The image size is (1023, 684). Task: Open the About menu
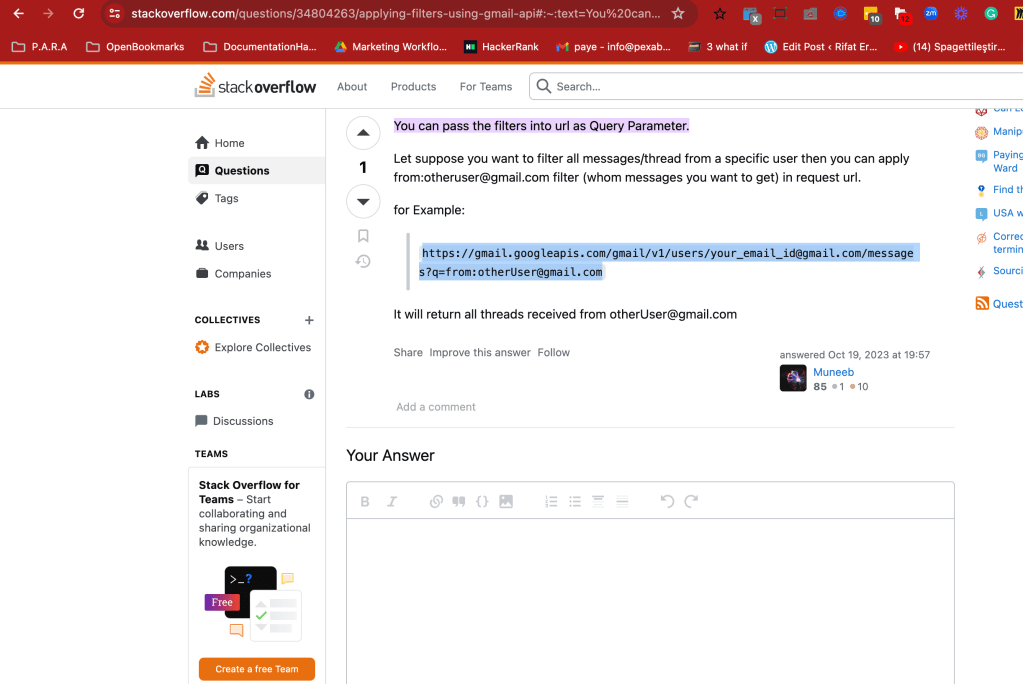coord(352,86)
